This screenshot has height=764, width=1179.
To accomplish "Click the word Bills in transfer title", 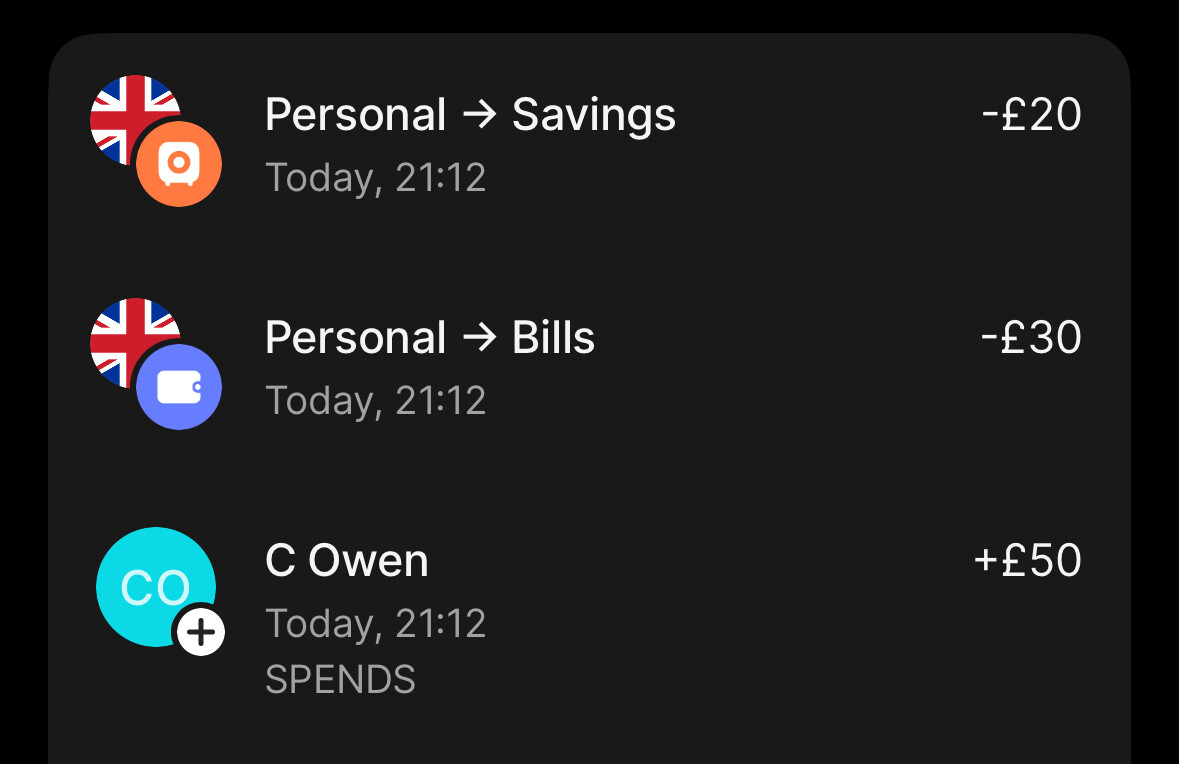I will click(553, 338).
